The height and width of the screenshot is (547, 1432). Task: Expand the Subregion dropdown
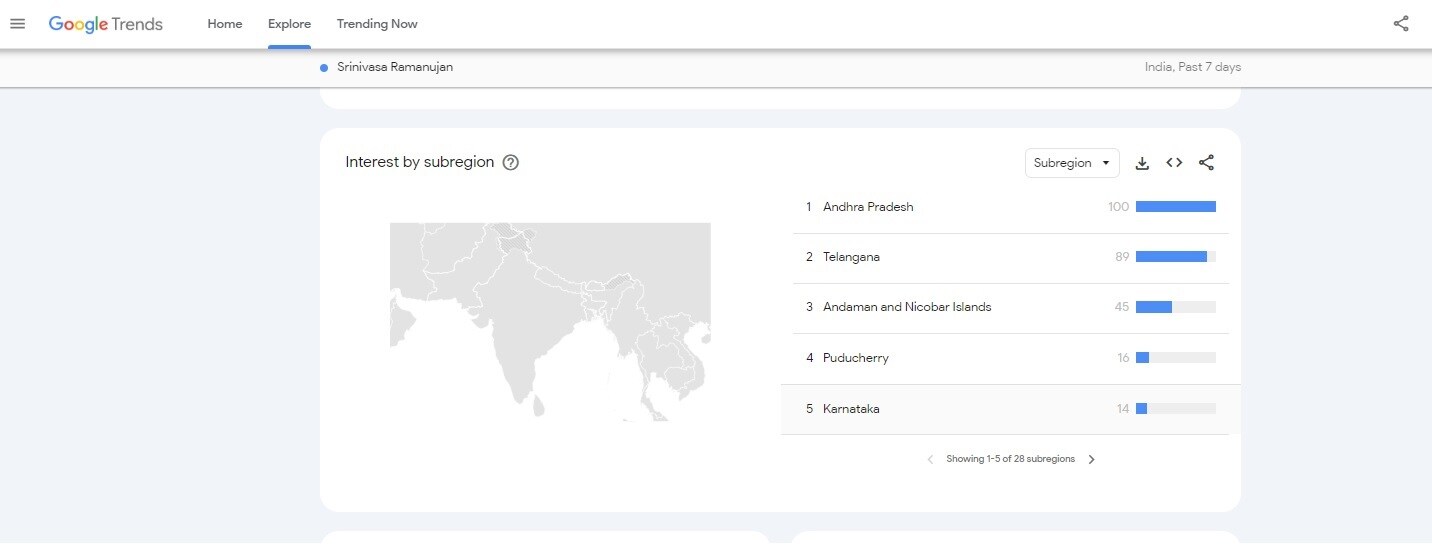point(1071,163)
